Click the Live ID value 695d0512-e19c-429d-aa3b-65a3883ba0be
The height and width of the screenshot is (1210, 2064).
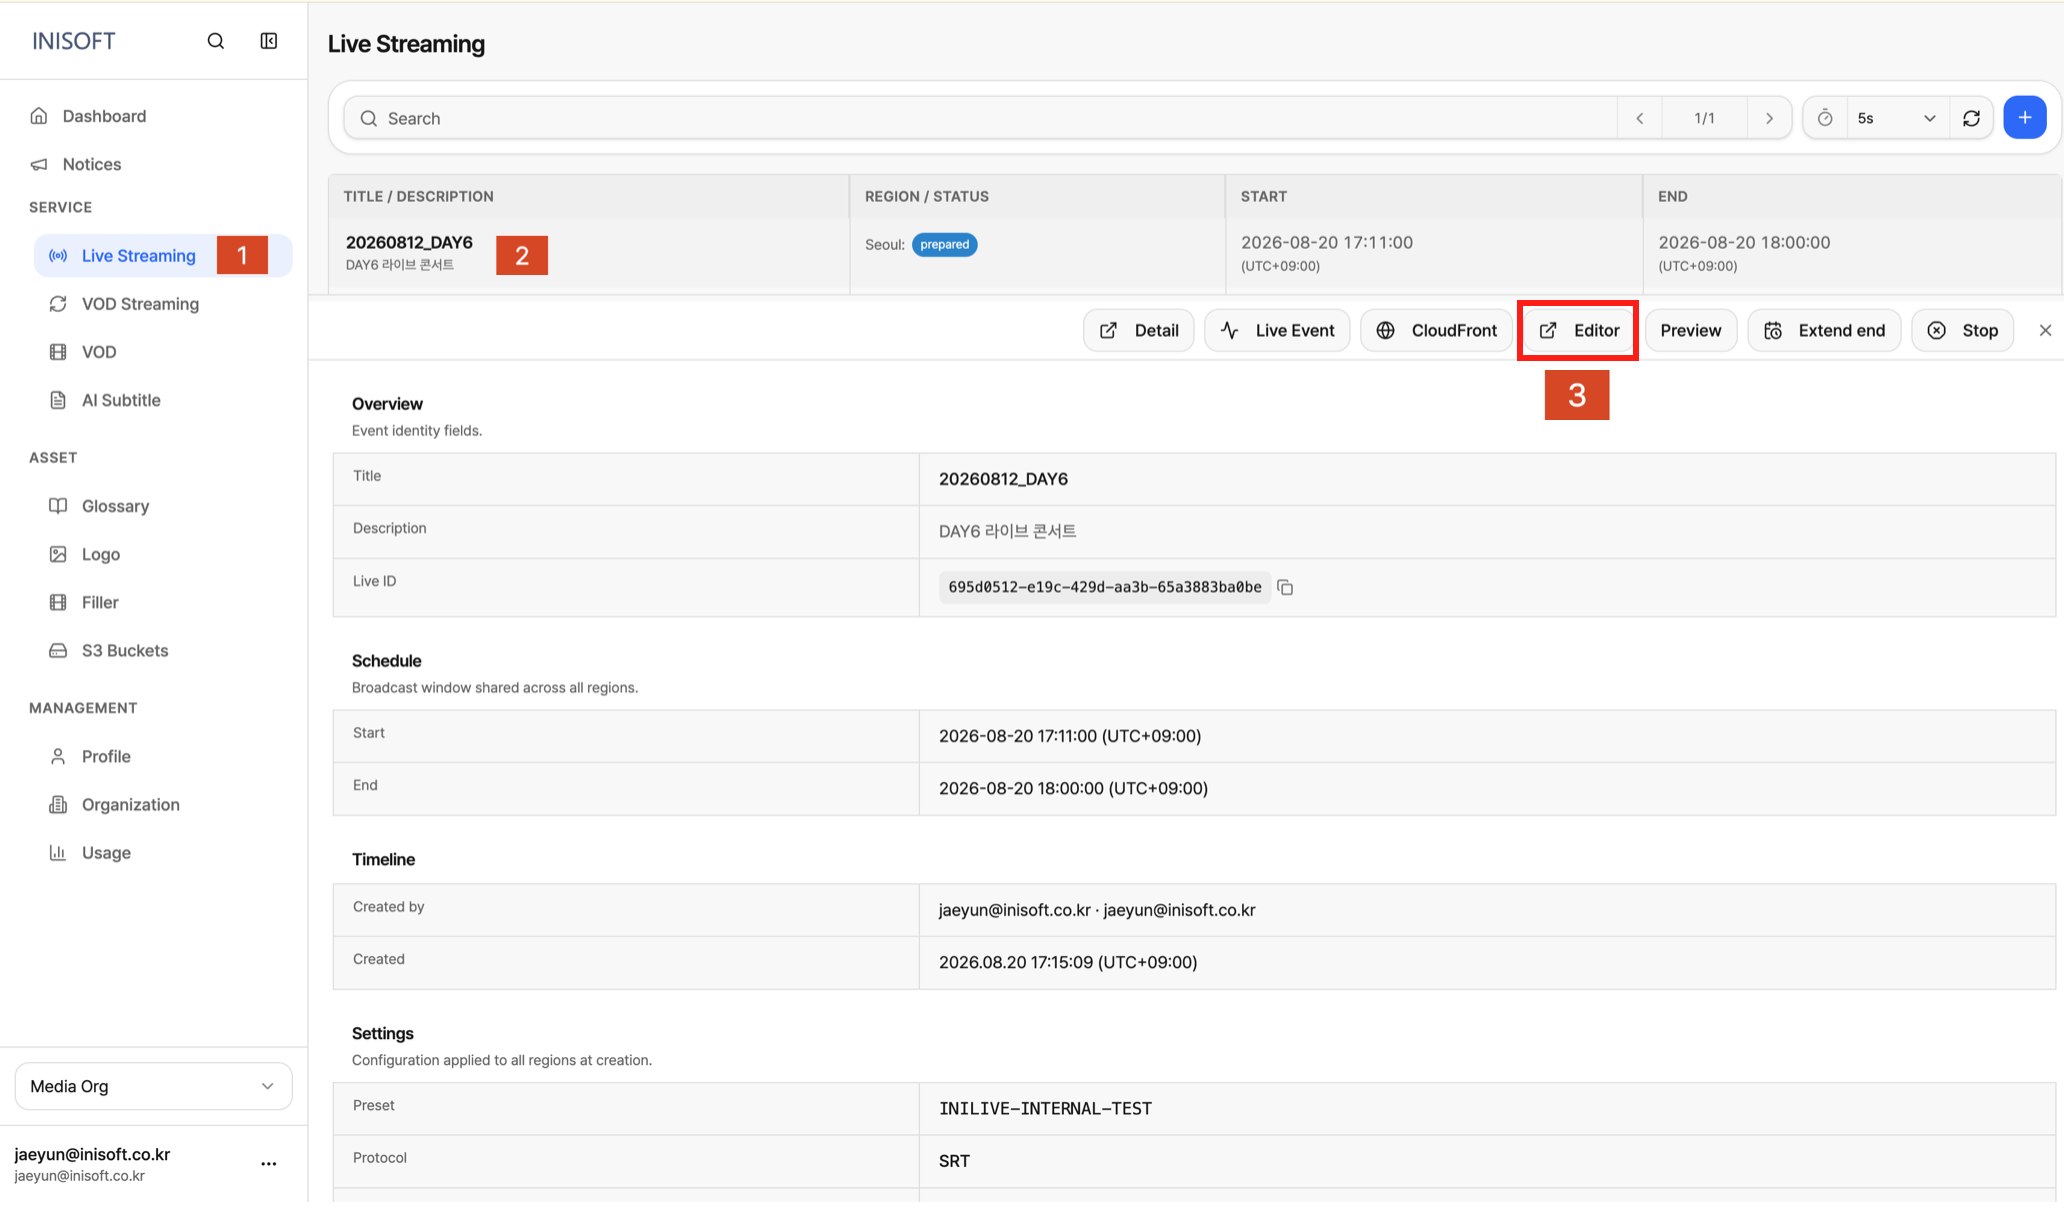[x=1105, y=587]
